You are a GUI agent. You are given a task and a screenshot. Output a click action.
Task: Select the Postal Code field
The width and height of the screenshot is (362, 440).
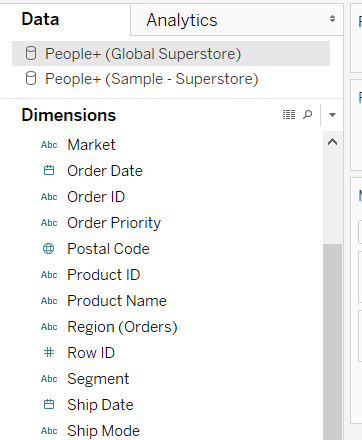click(x=108, y=249)
